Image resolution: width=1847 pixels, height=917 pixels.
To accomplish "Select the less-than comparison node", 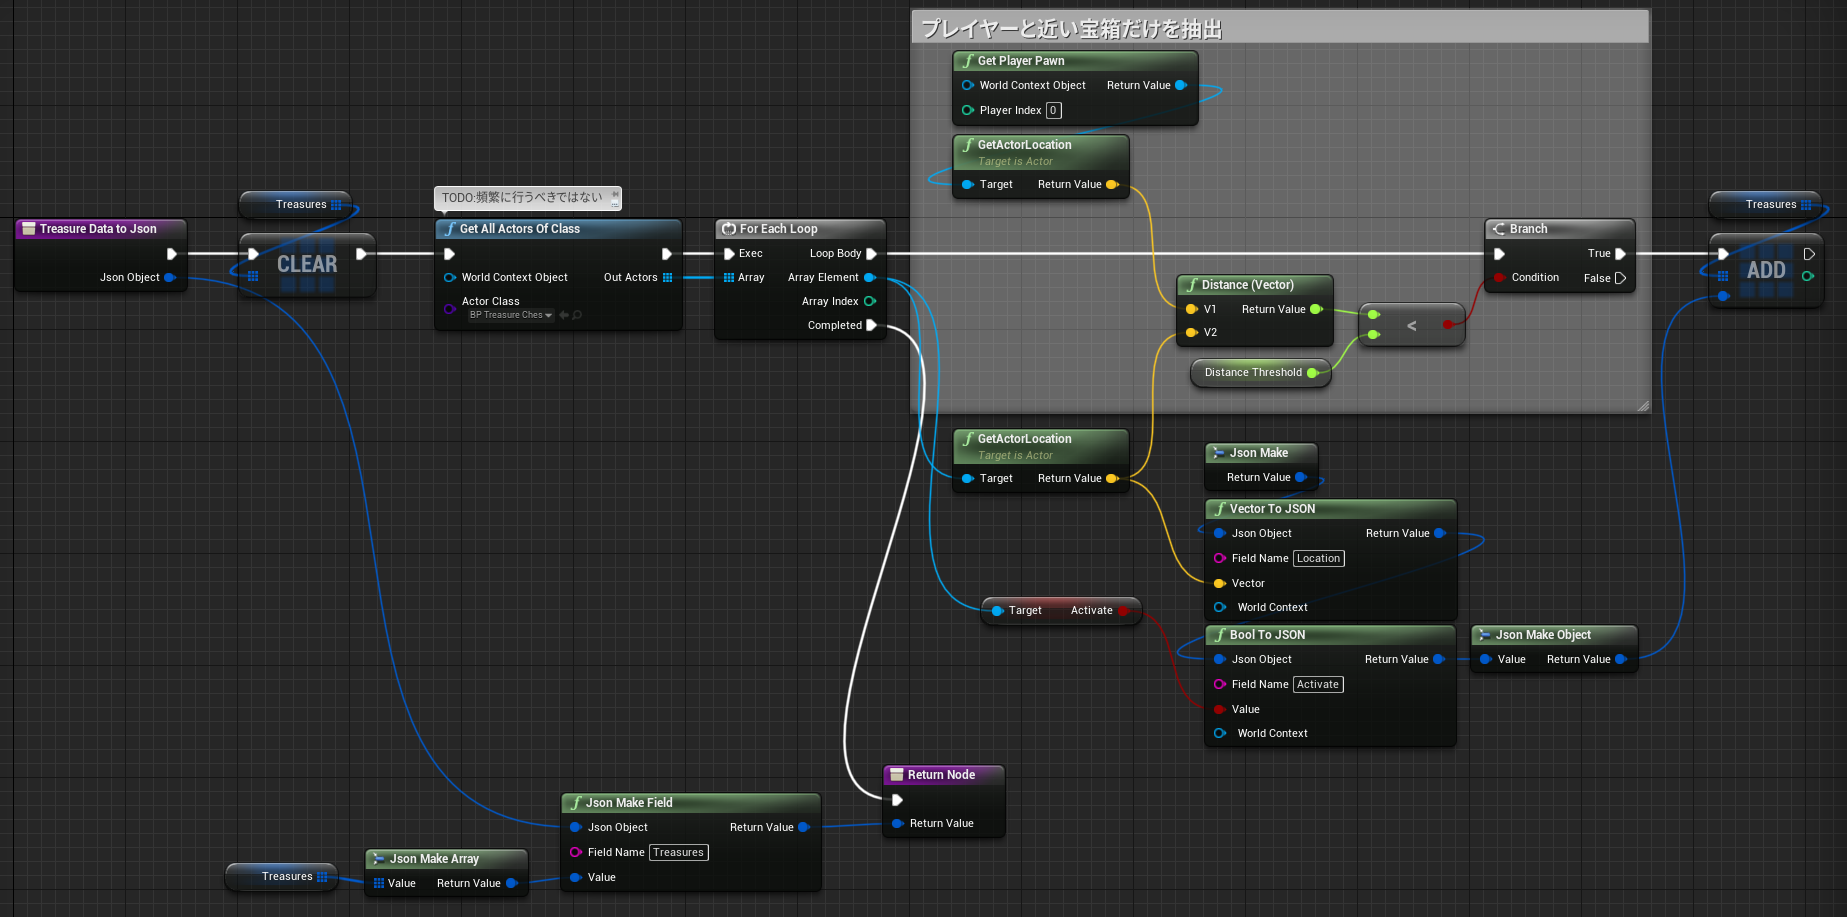I will tap(1411, 325).
